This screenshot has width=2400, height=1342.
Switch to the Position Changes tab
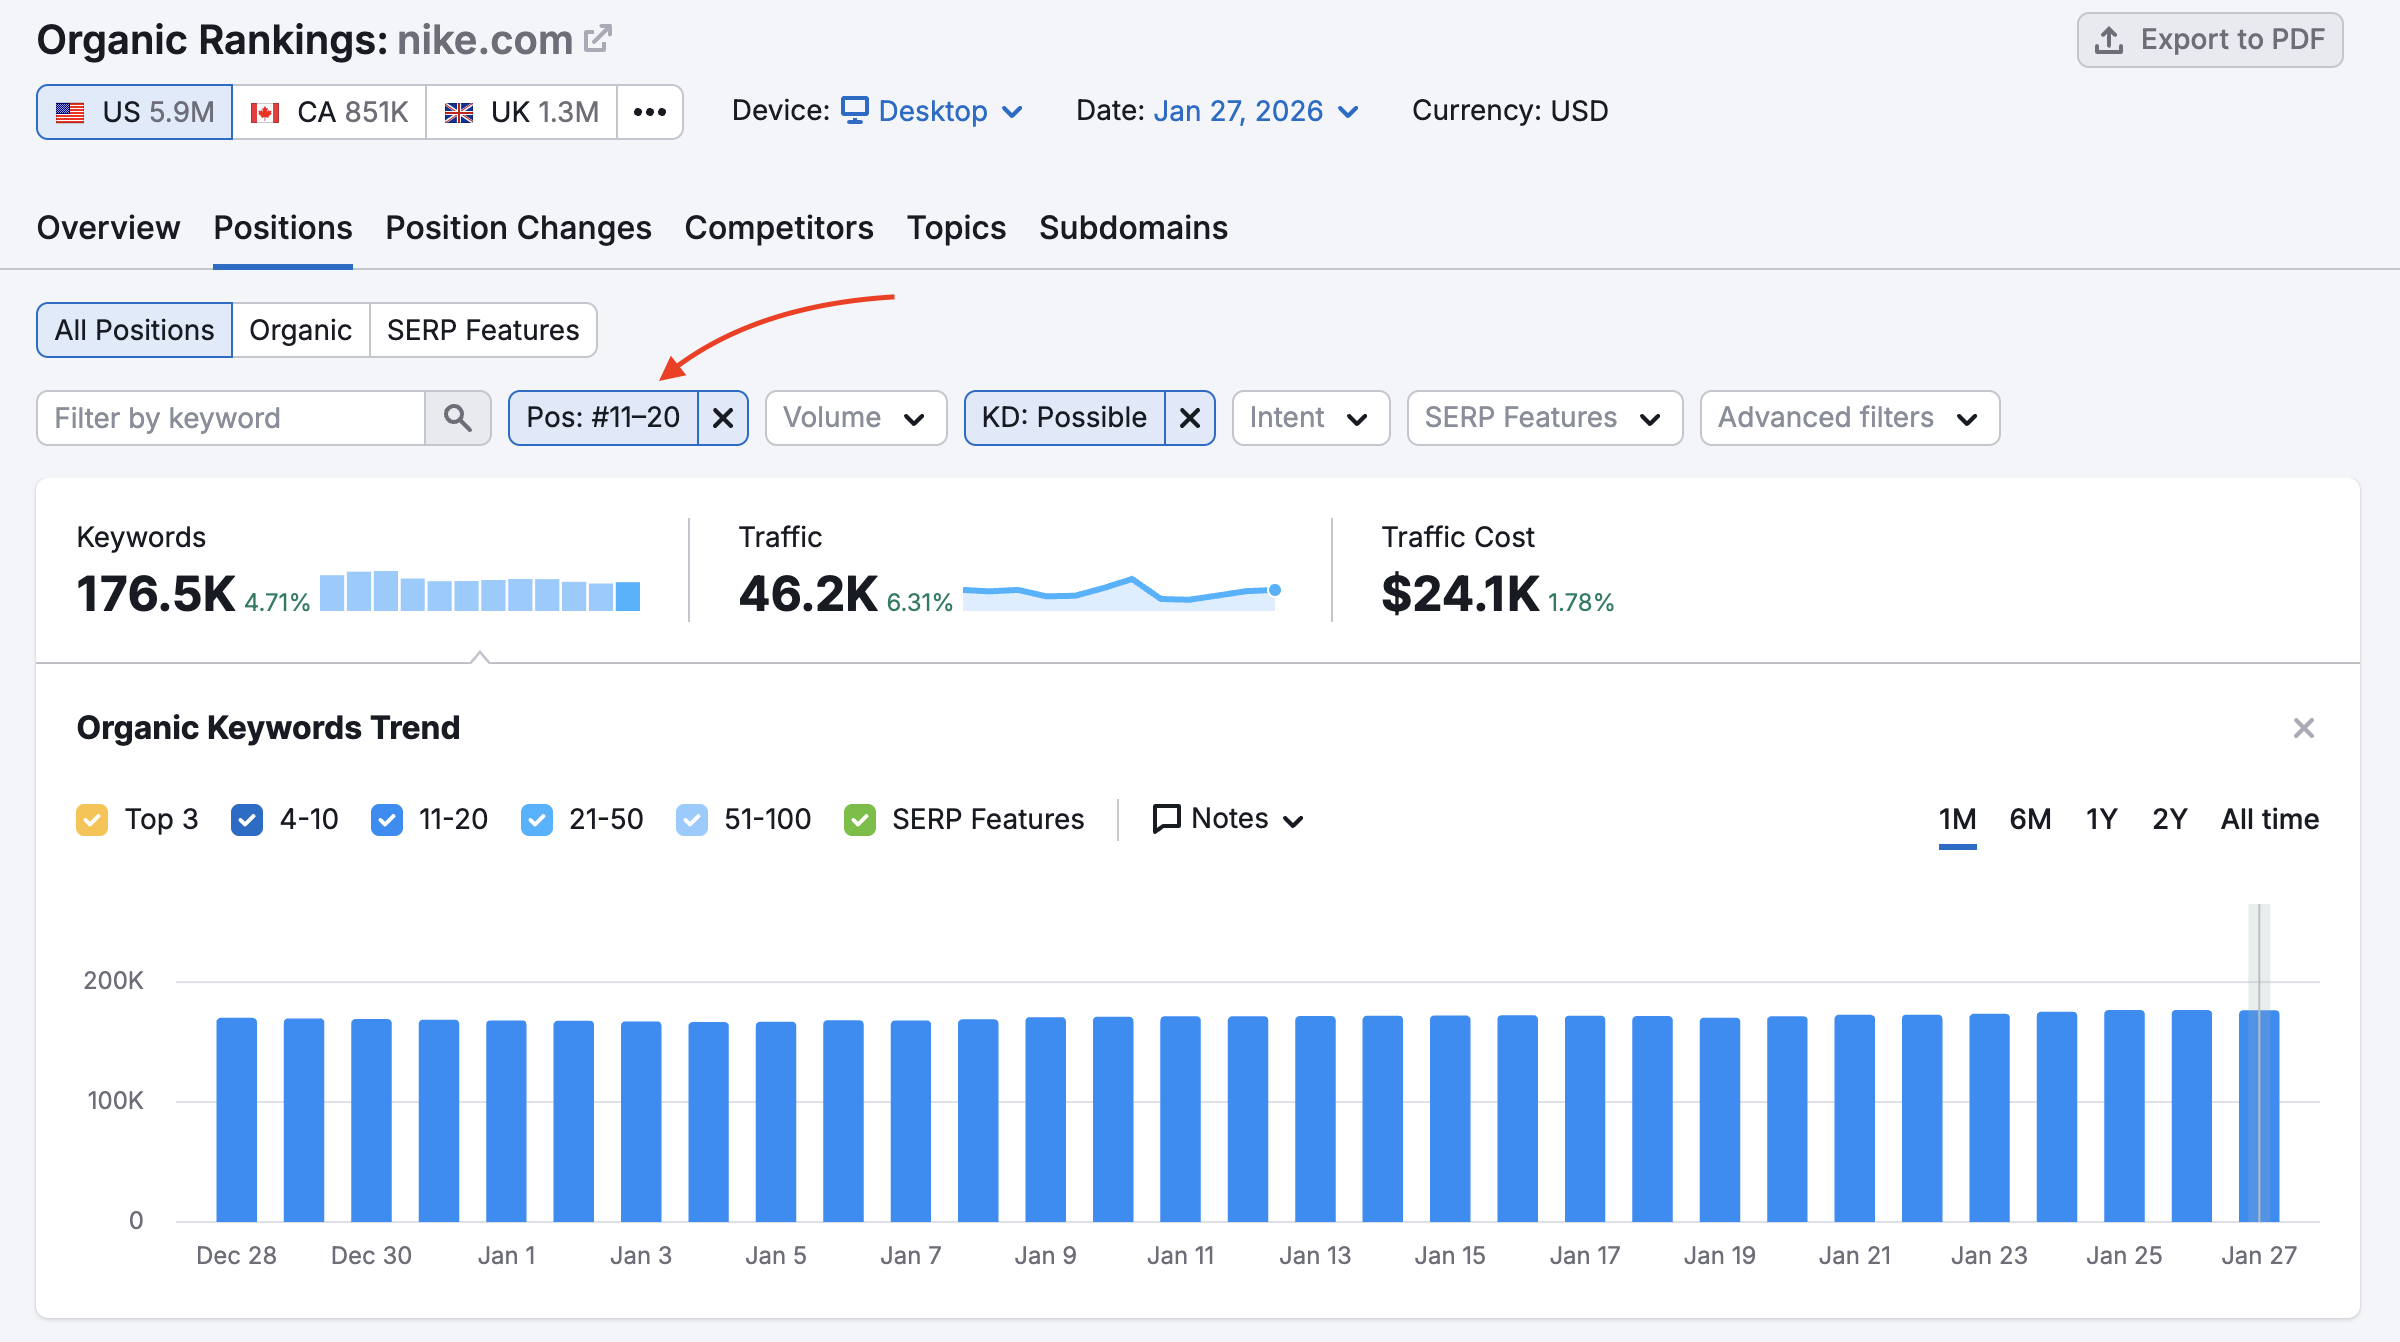[x=518, y=228]
